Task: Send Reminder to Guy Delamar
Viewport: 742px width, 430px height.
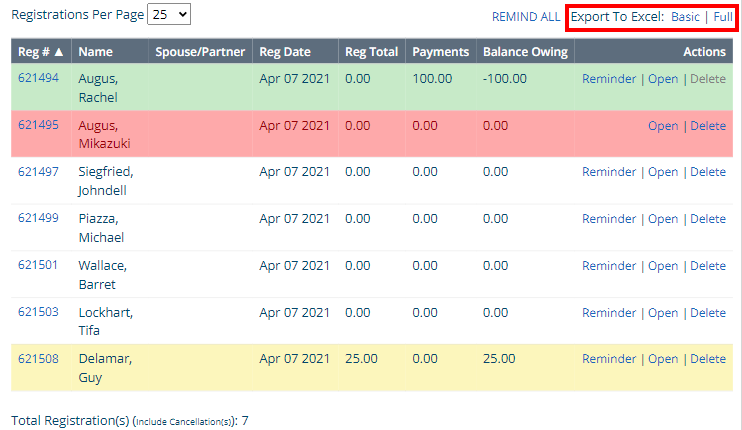Action: point(609,359)
